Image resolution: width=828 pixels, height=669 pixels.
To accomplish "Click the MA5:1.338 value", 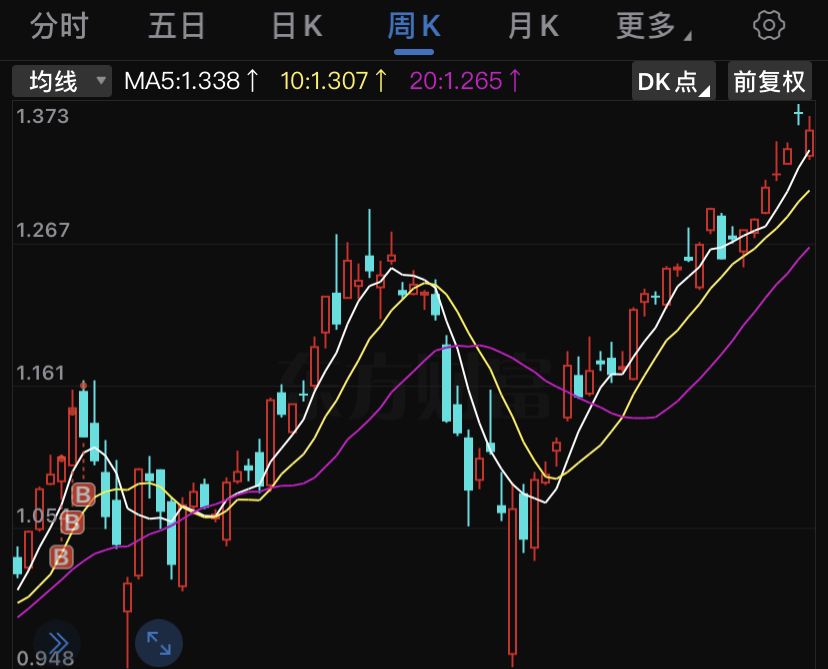I will pos(191,81).
